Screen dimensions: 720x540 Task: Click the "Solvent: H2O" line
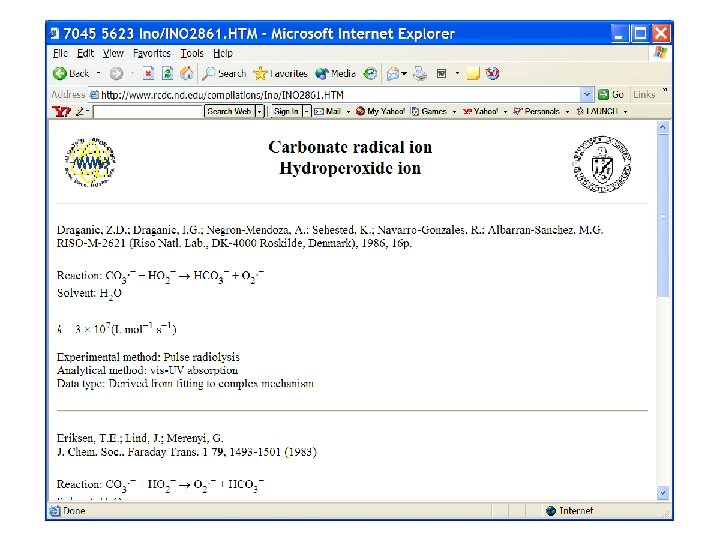point(89,293)
